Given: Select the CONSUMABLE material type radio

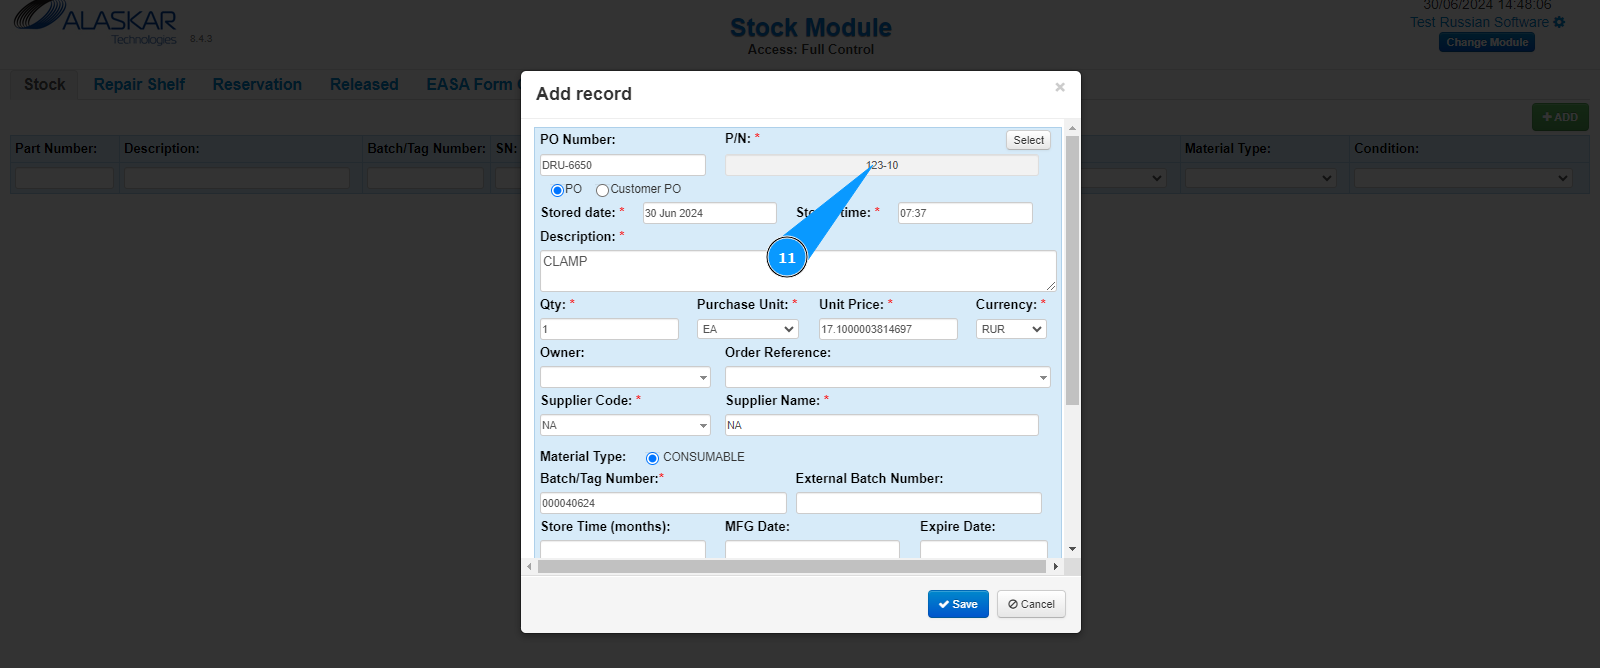Looking at the screenshot, I should pos(652,458).
